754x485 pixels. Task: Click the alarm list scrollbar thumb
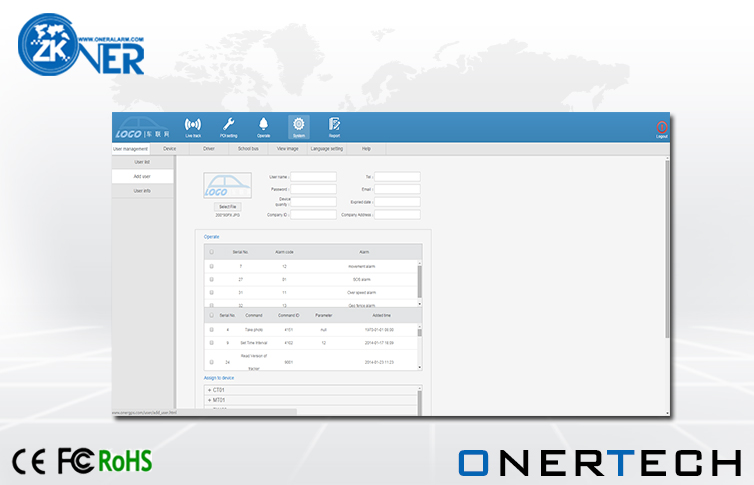click(420, 282)
